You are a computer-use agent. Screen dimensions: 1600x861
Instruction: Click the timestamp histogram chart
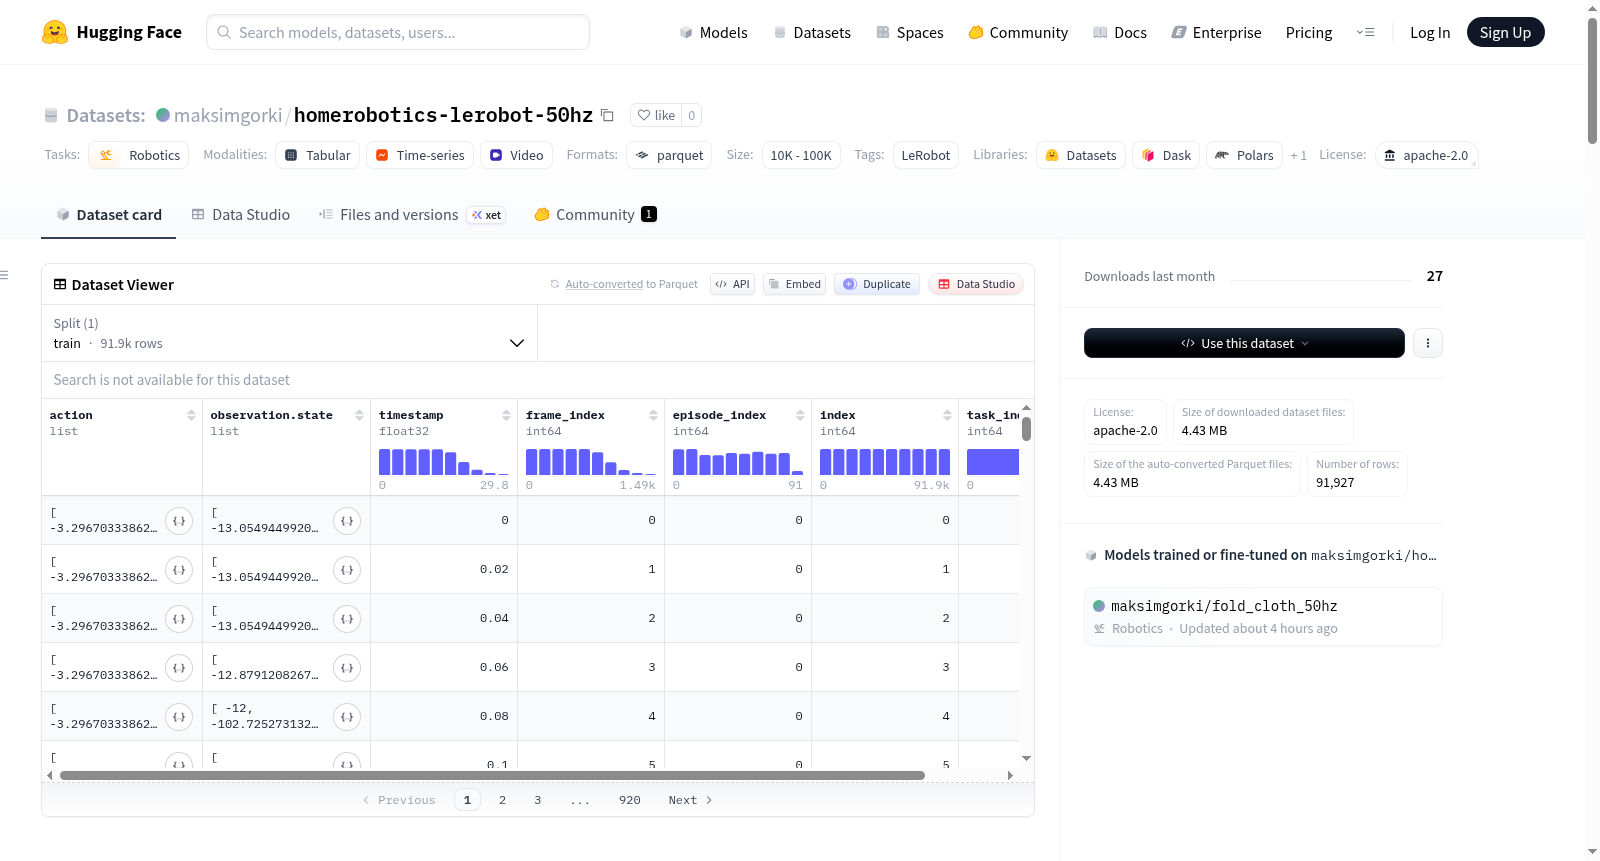click(444, 462)
